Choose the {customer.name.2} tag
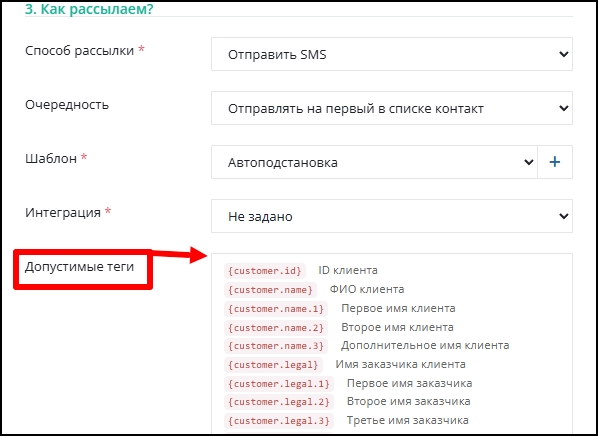The height and width of the screenshot is (436, 598). [276, 328]
